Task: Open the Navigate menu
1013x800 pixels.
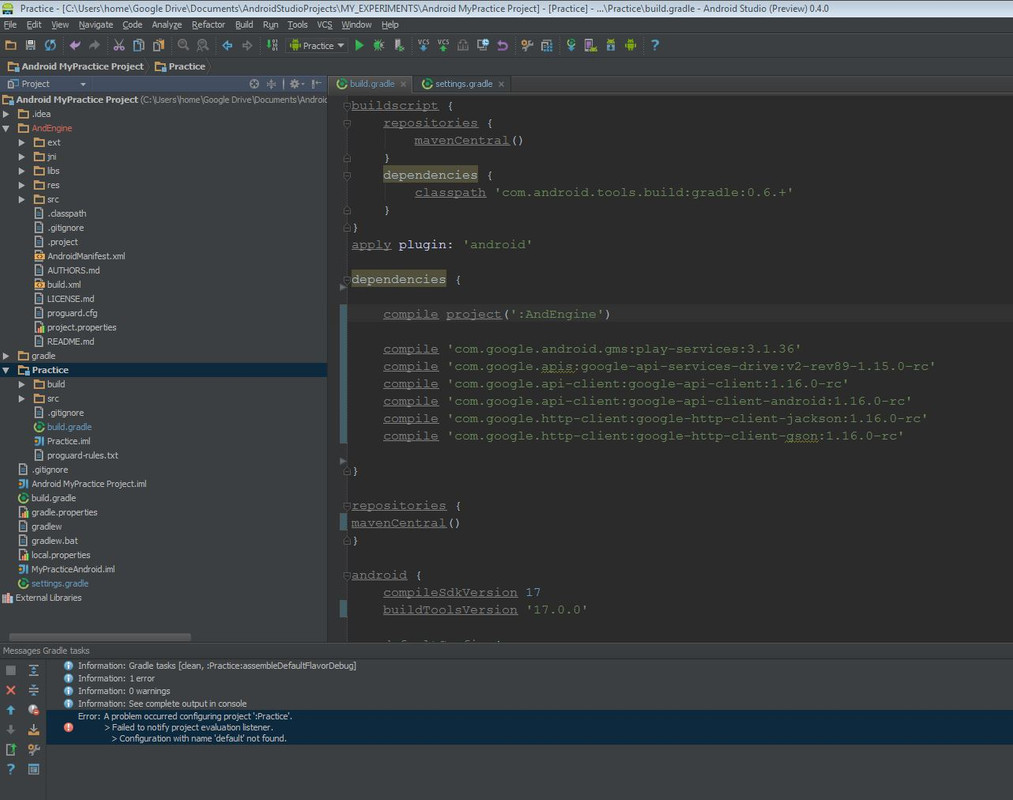Action: pyautogui.click(x=96, y=25)
